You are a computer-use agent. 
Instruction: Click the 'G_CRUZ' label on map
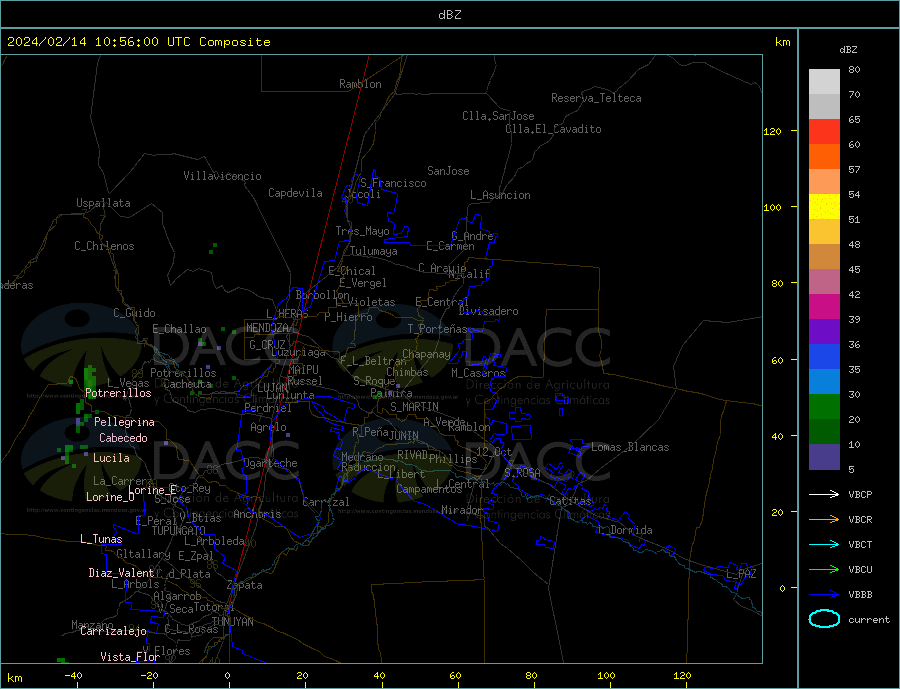(x=267, y=345)
